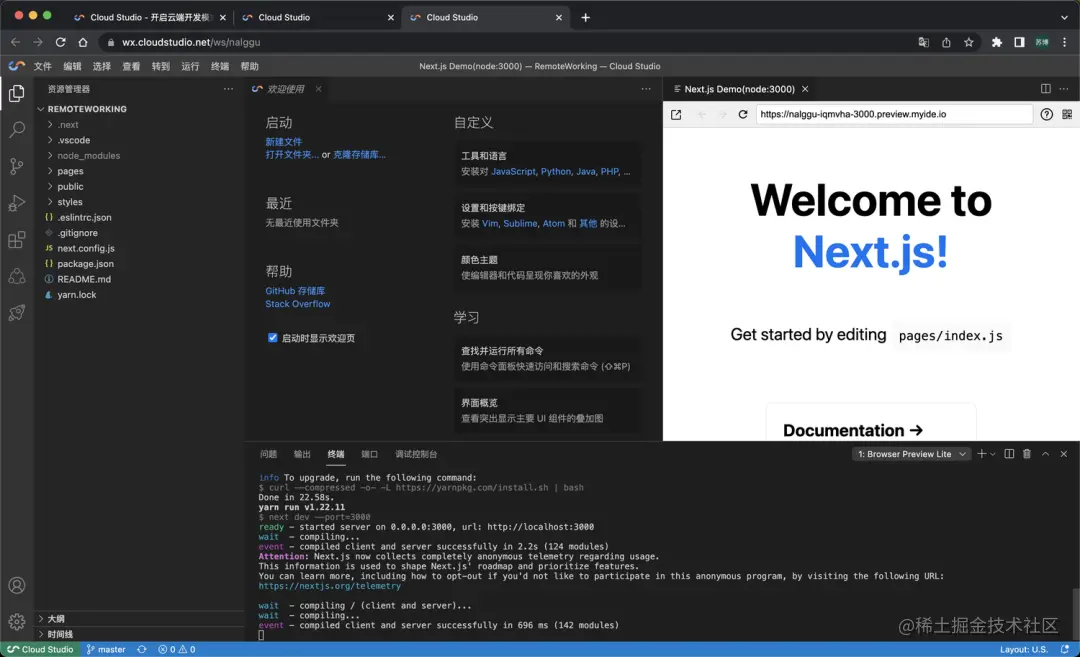The height and width of the screenshot is (657, 1080).
Task: Reload the Chrome browser page
Action: [61, 42]
